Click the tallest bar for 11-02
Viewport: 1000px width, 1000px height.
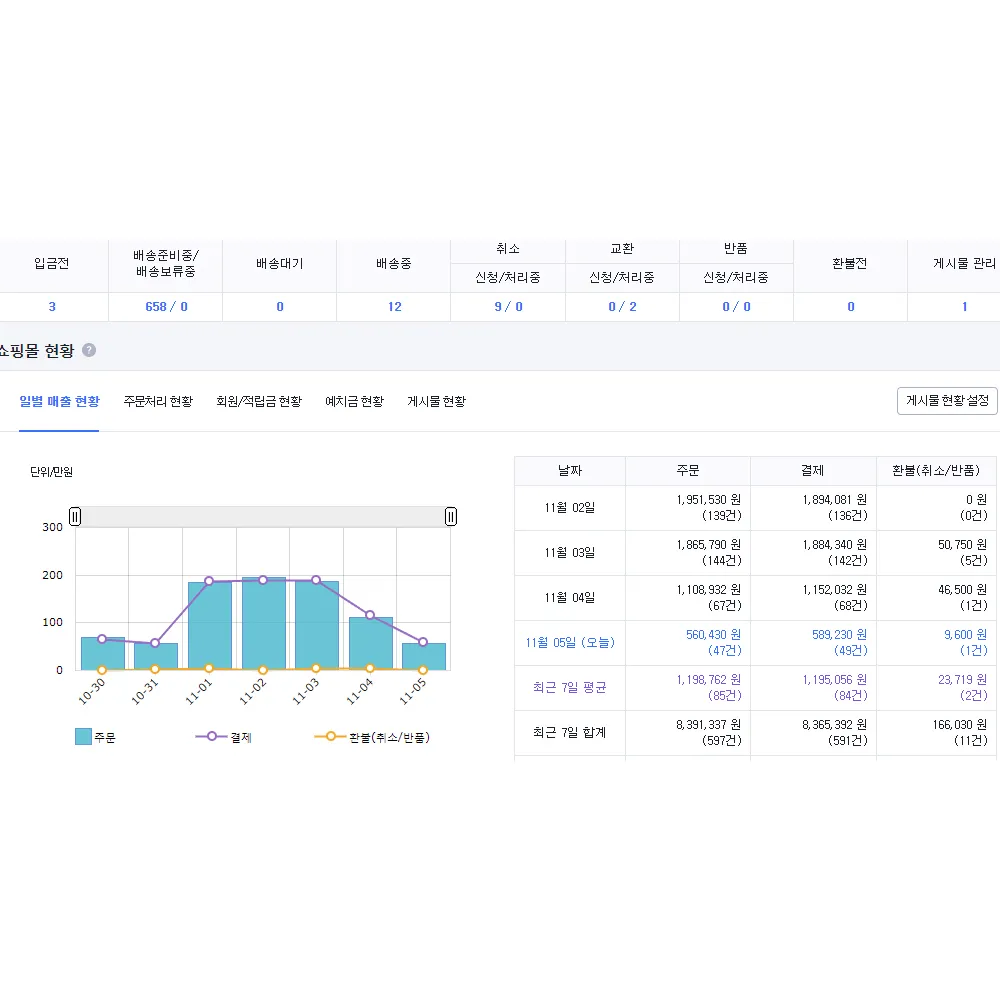262,625
